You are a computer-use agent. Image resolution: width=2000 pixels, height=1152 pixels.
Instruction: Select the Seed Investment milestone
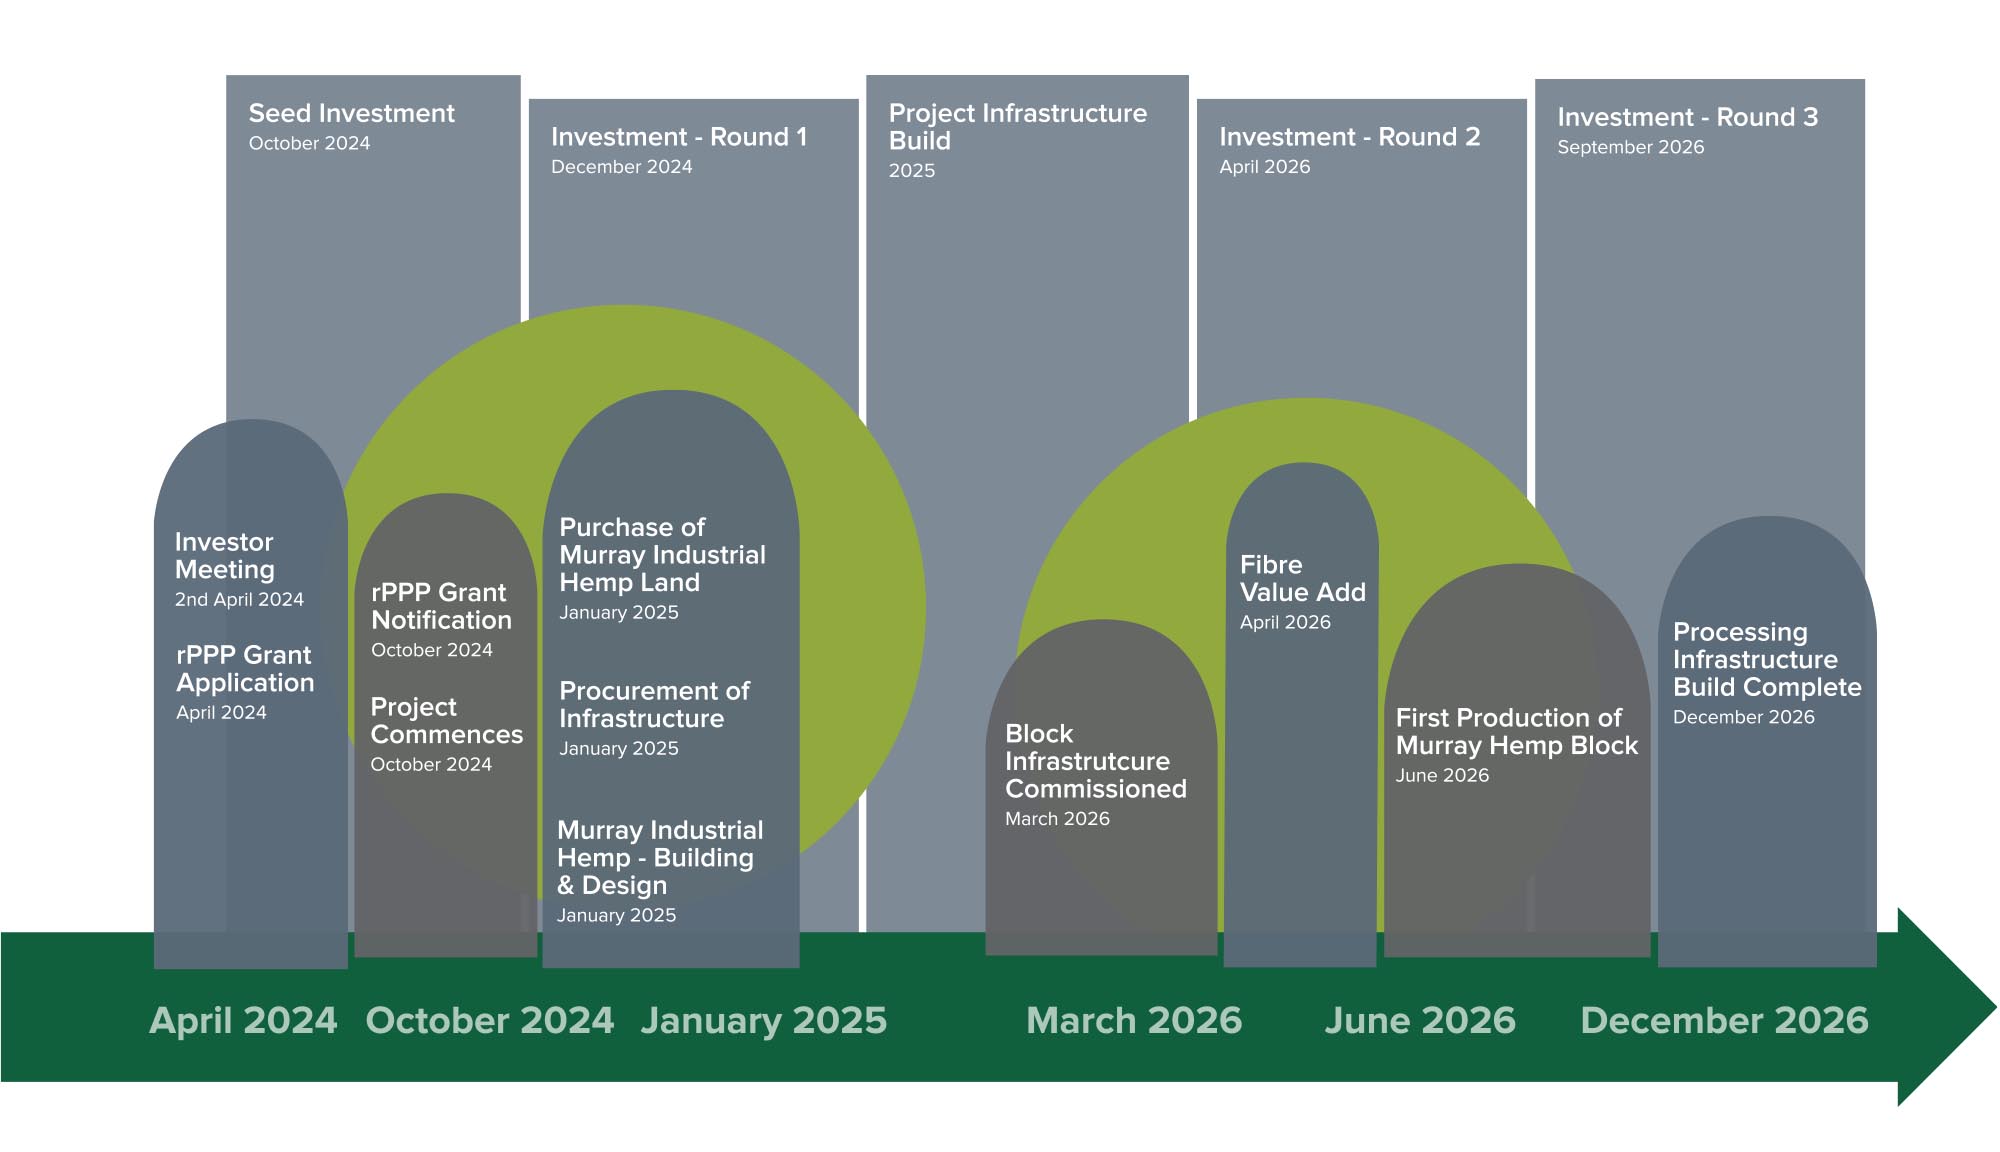(352, 113)
